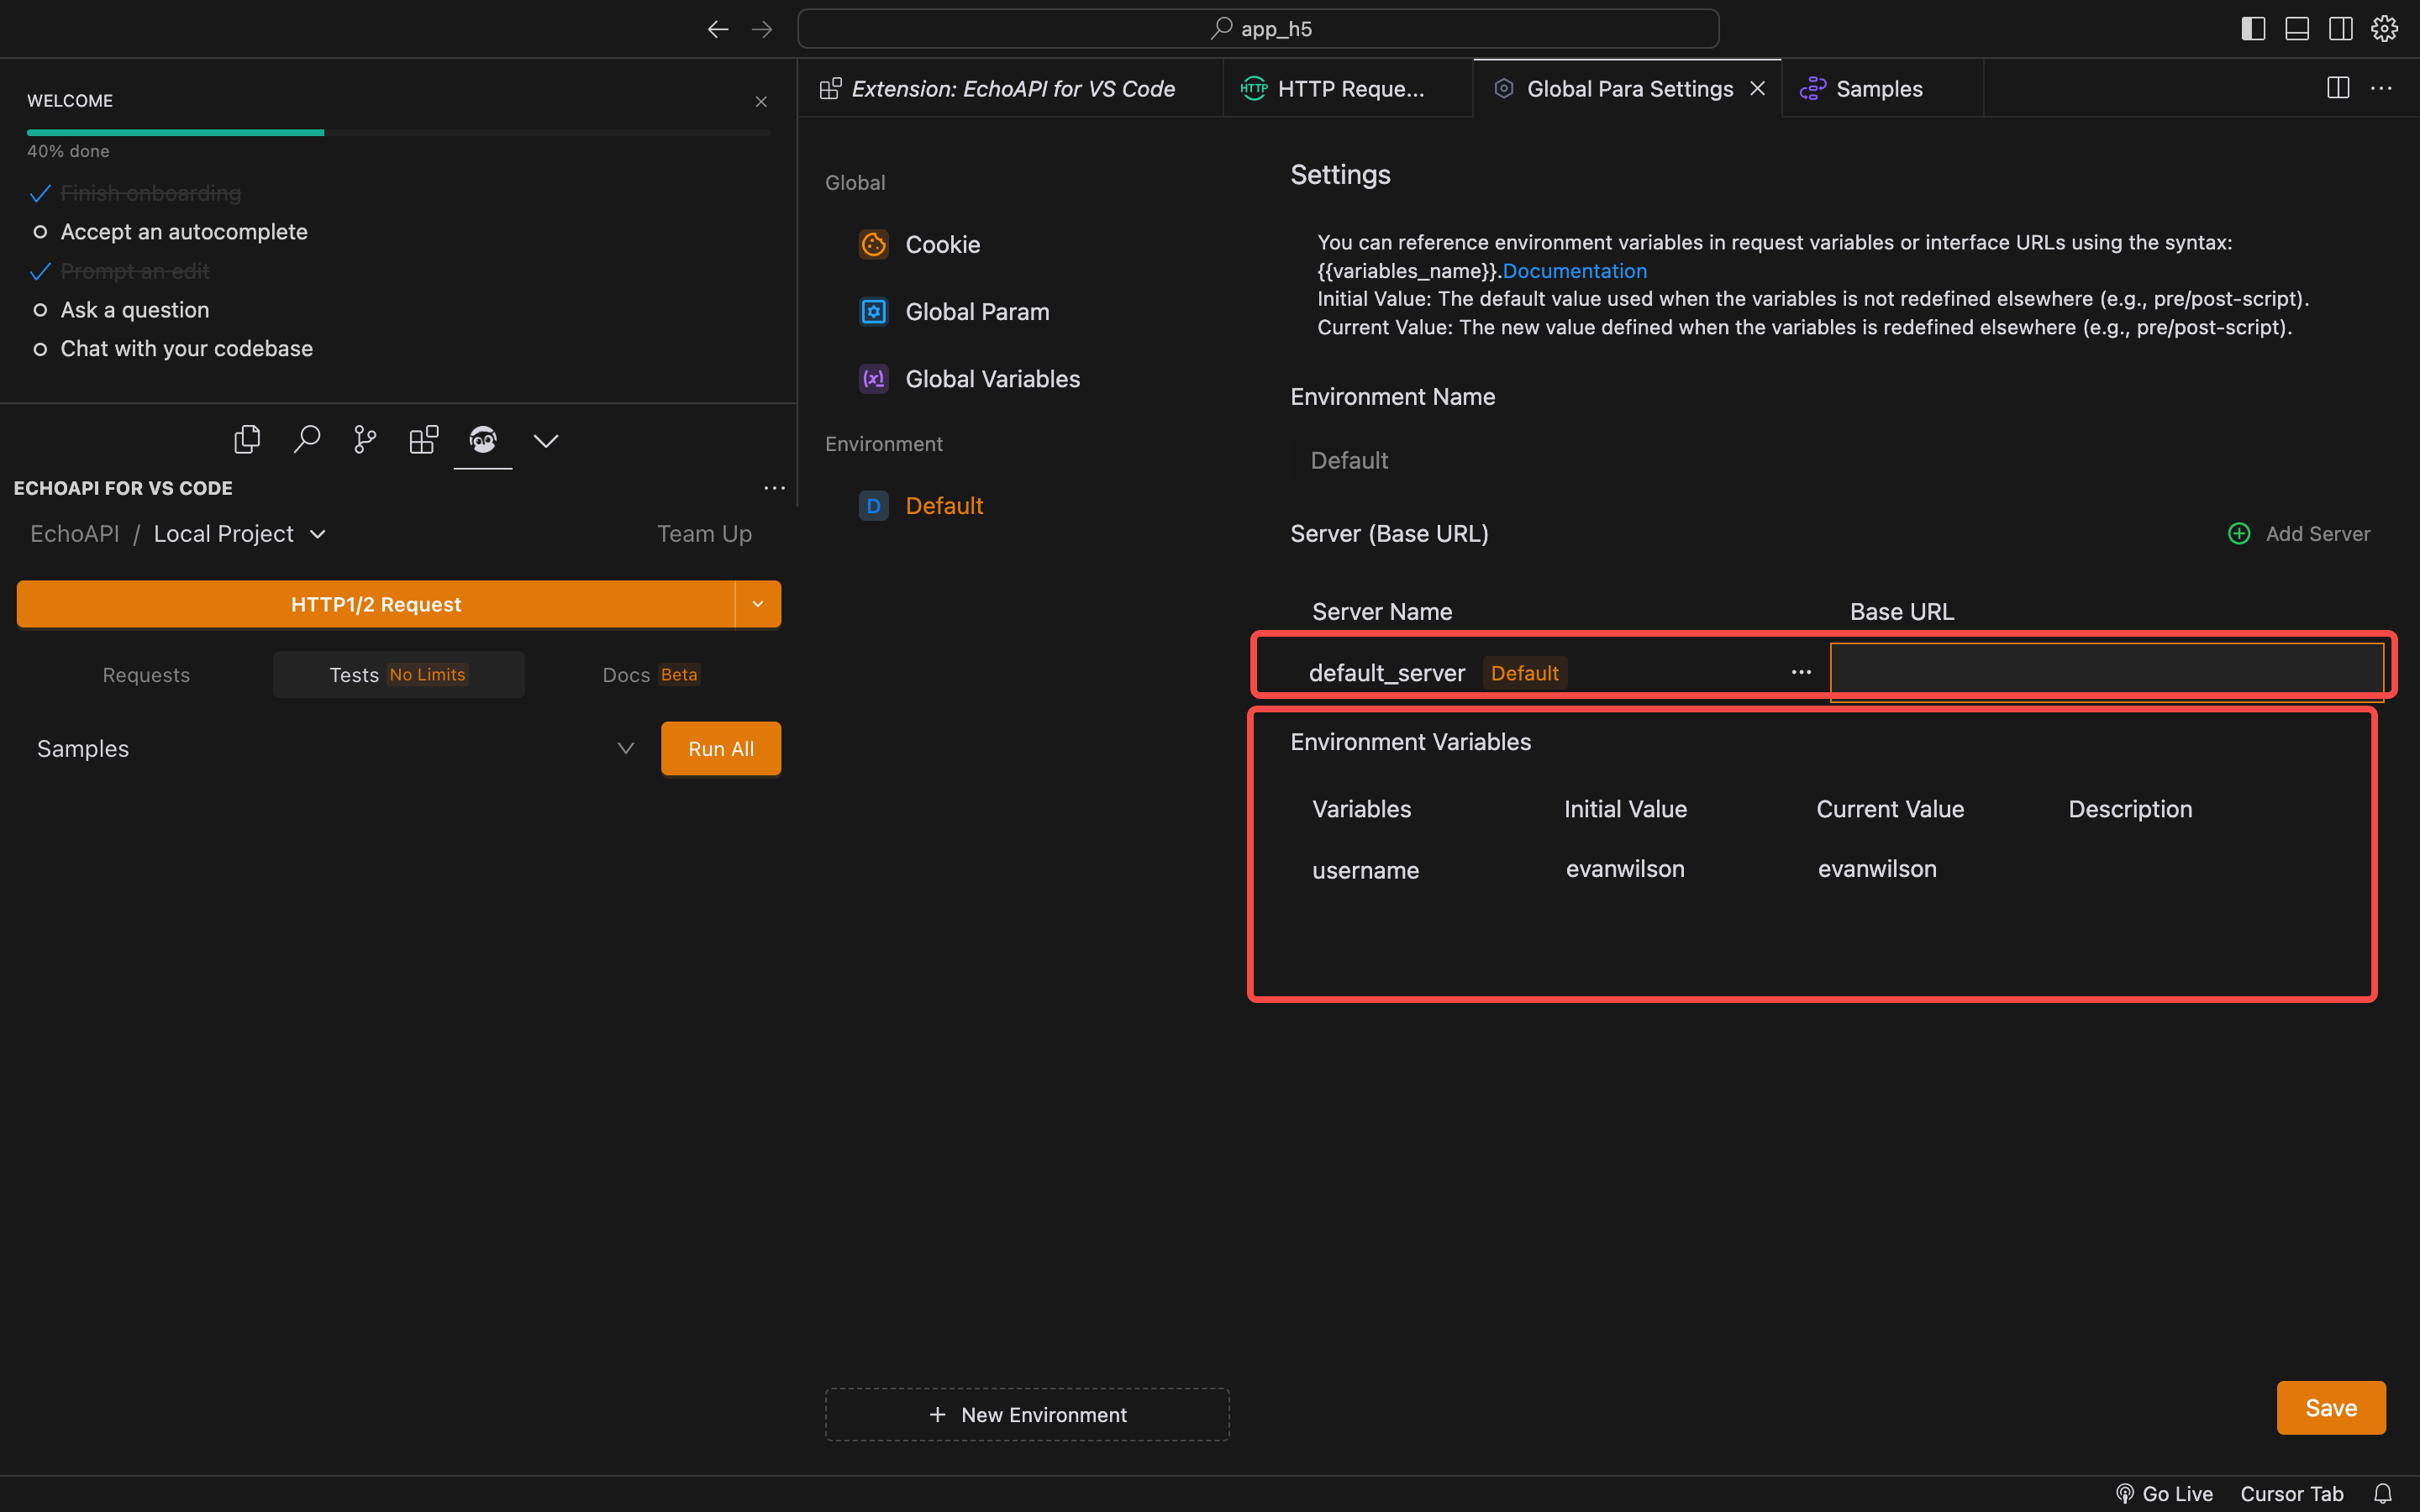Run all tests with Run All

click(x=721, y=748)
